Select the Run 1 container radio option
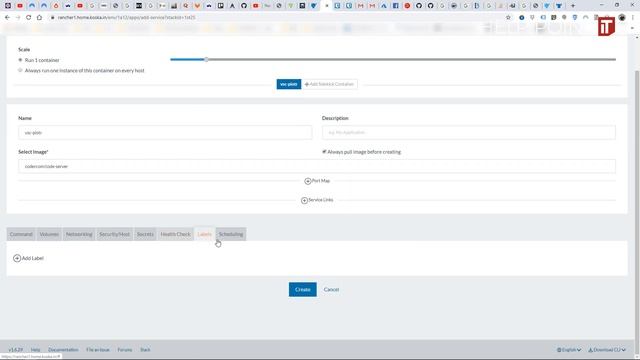This screenshot has width=640, height=360. (20, 60)
